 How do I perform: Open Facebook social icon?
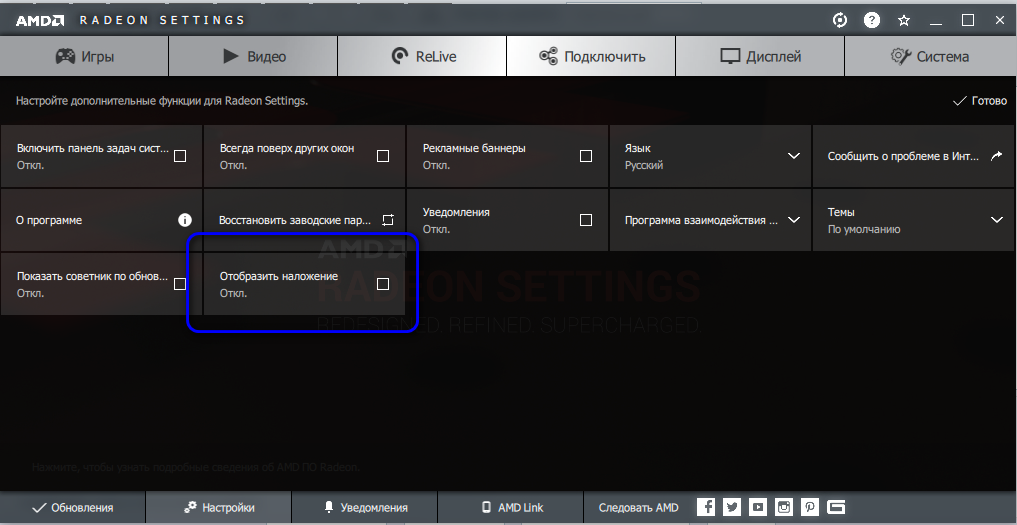[706, 507]
